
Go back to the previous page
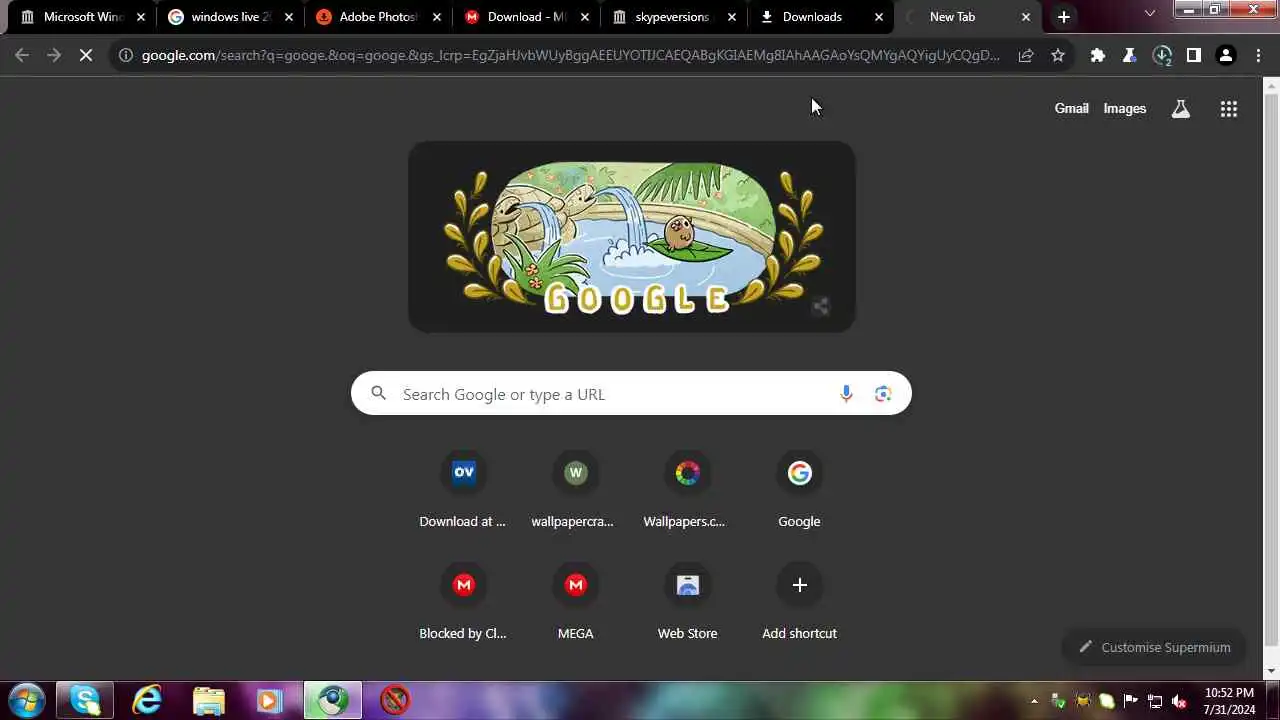pos(22,55)
